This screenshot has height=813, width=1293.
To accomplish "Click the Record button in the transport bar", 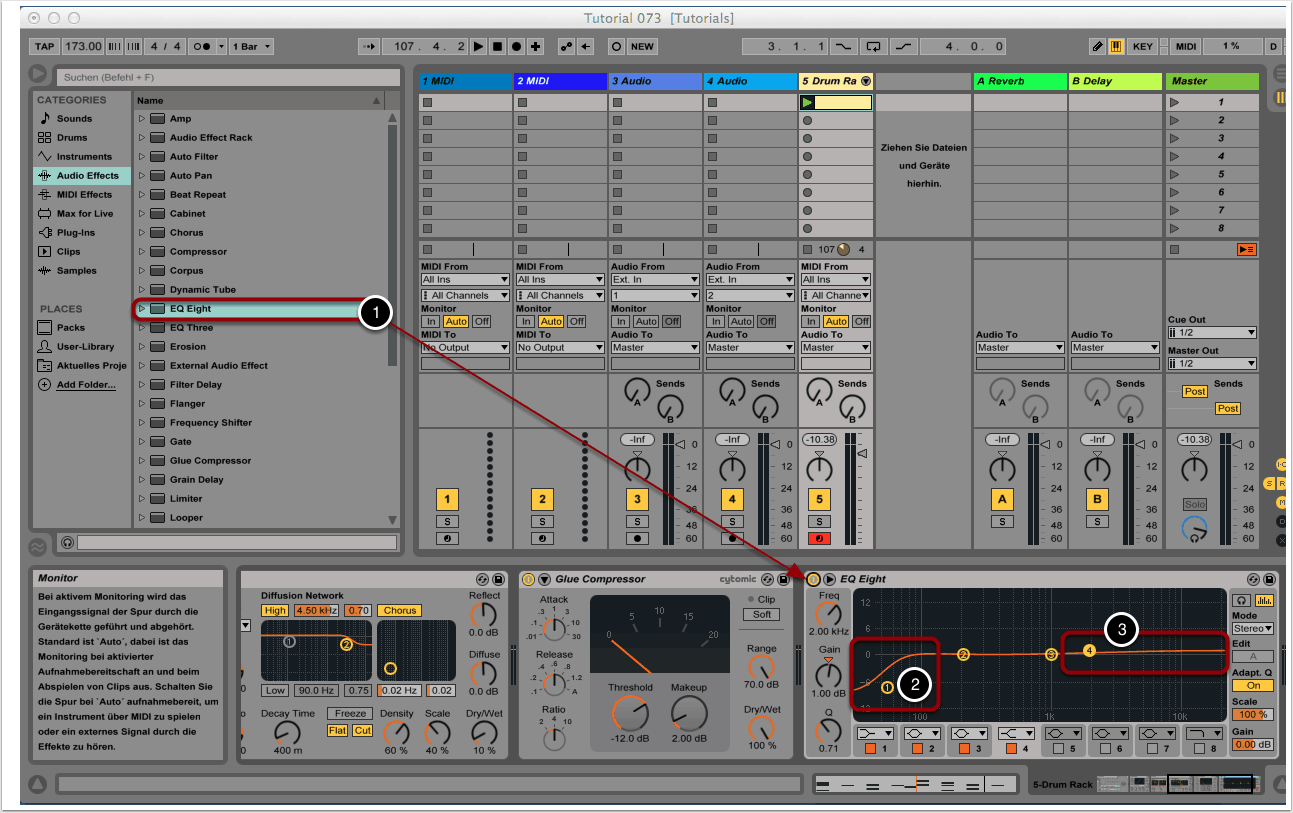I will pyautogui.click(x=516, y=46).
